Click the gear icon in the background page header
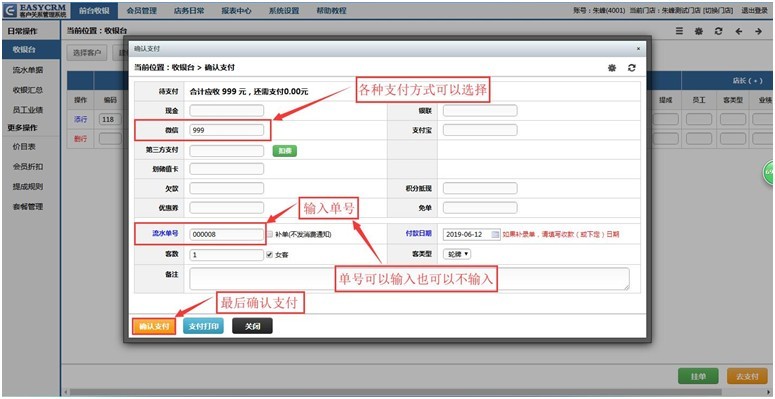 (699, 31)
